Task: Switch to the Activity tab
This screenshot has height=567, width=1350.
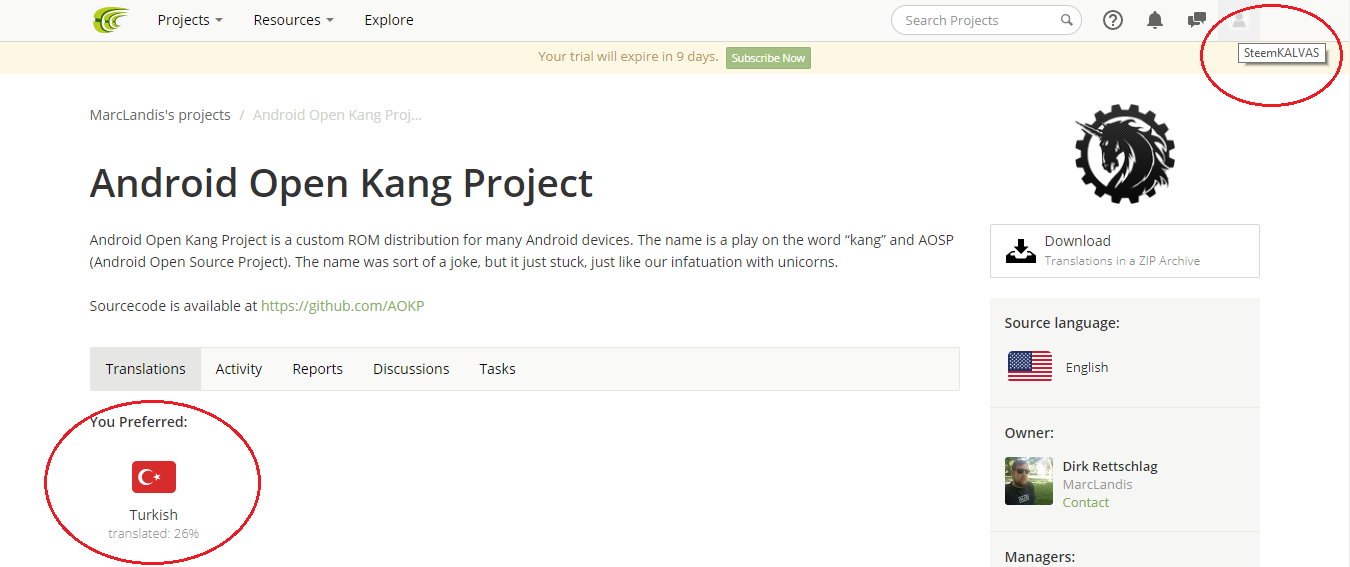Action: click(x=239, y=369)
